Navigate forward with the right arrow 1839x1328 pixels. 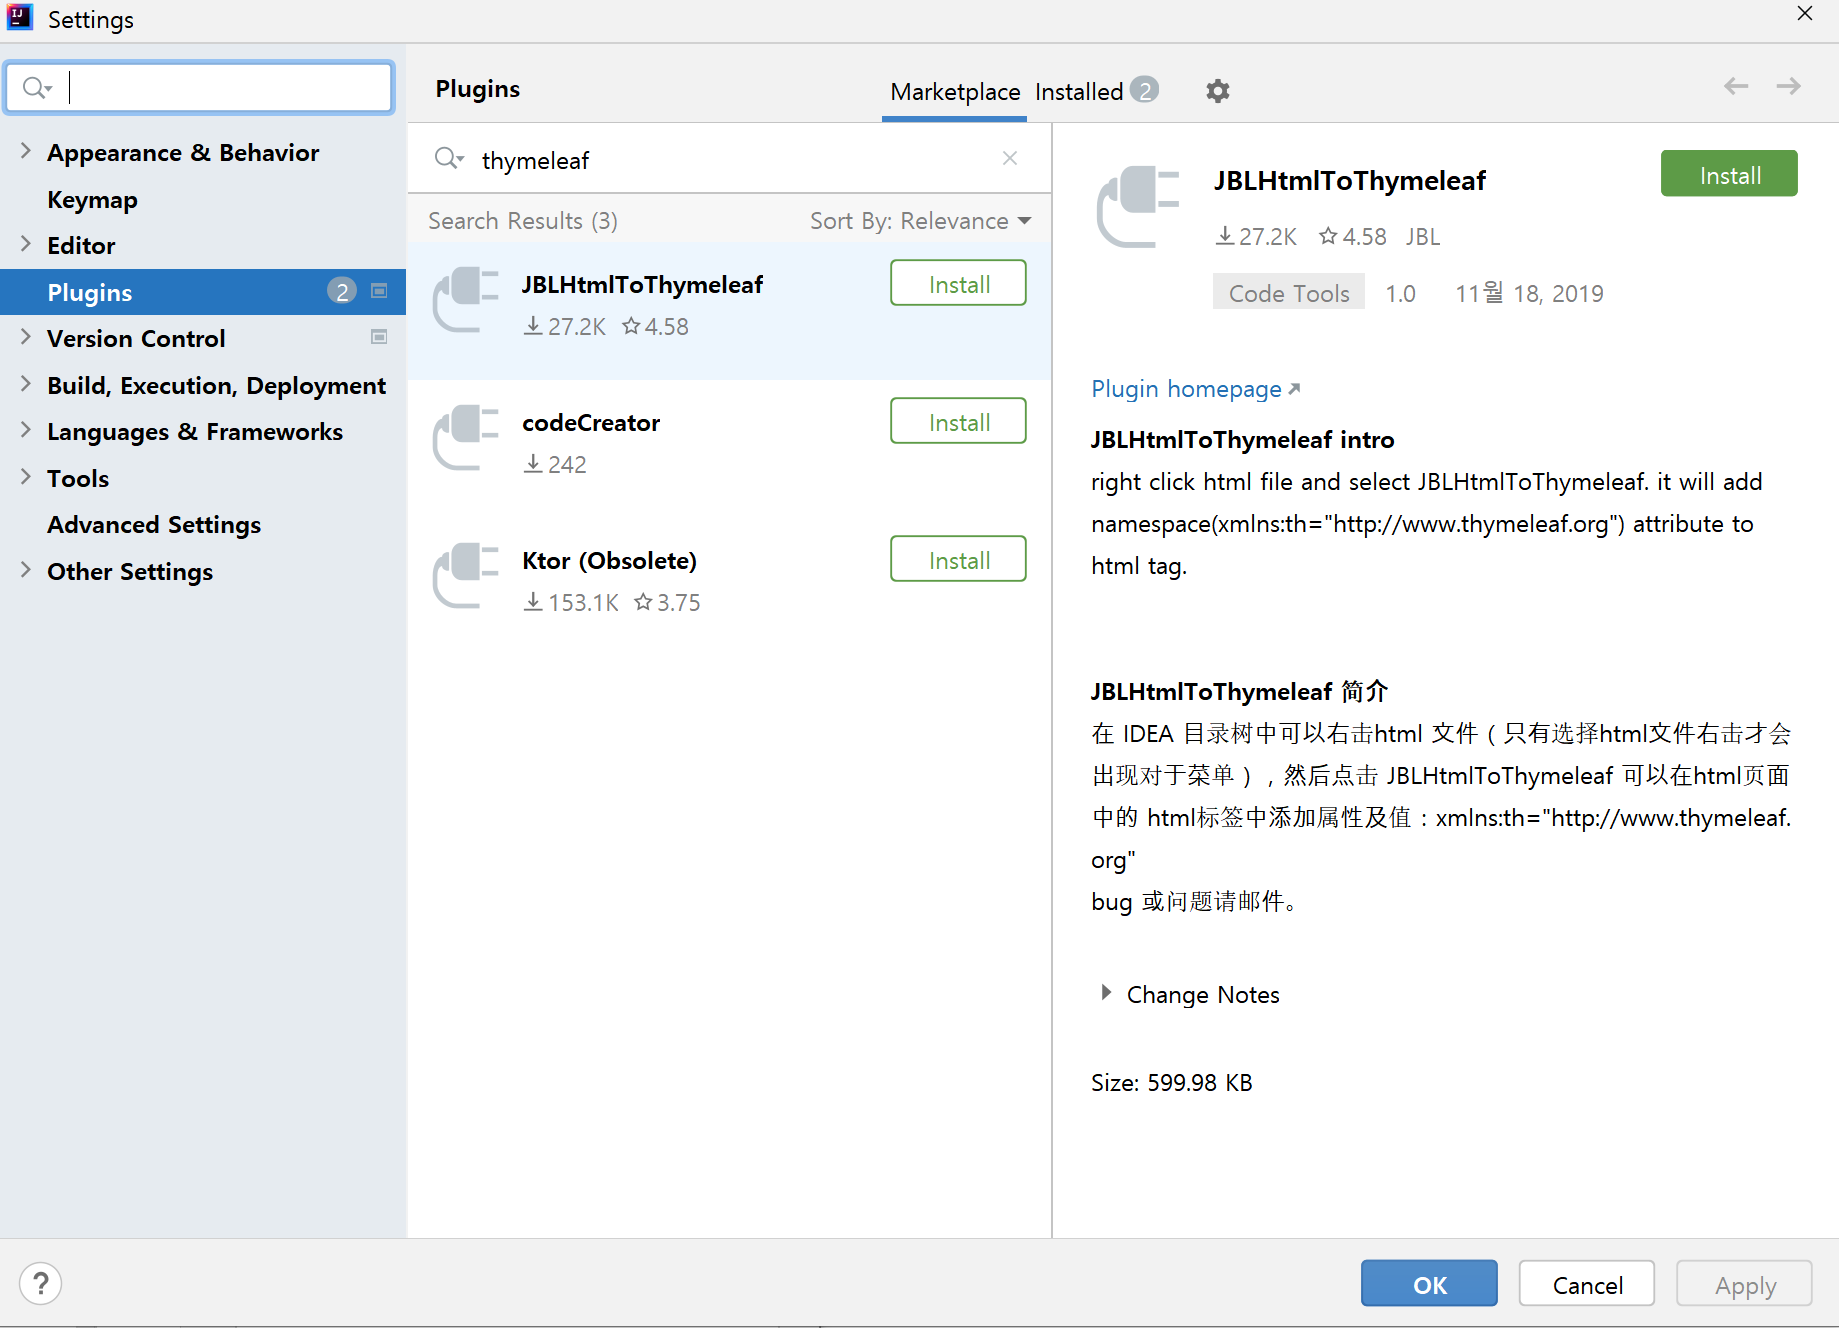1789,86
